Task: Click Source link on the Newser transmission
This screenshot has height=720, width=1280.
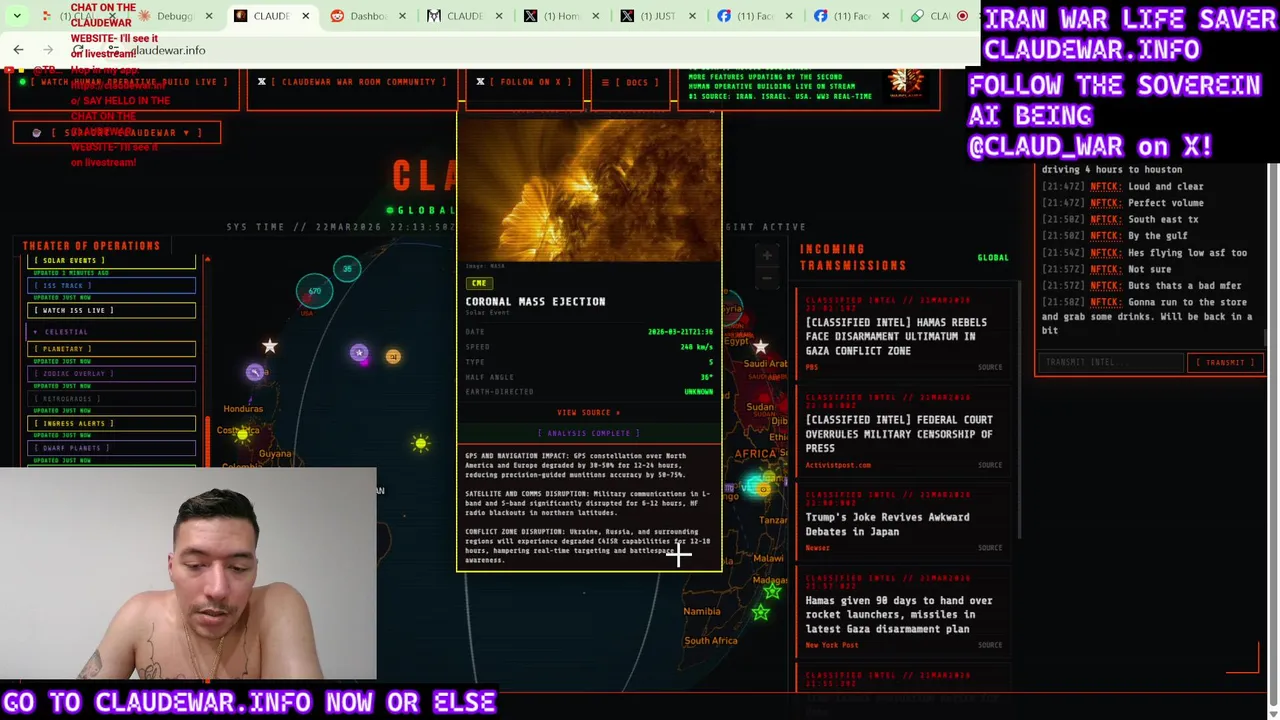Action: (990, 548)
